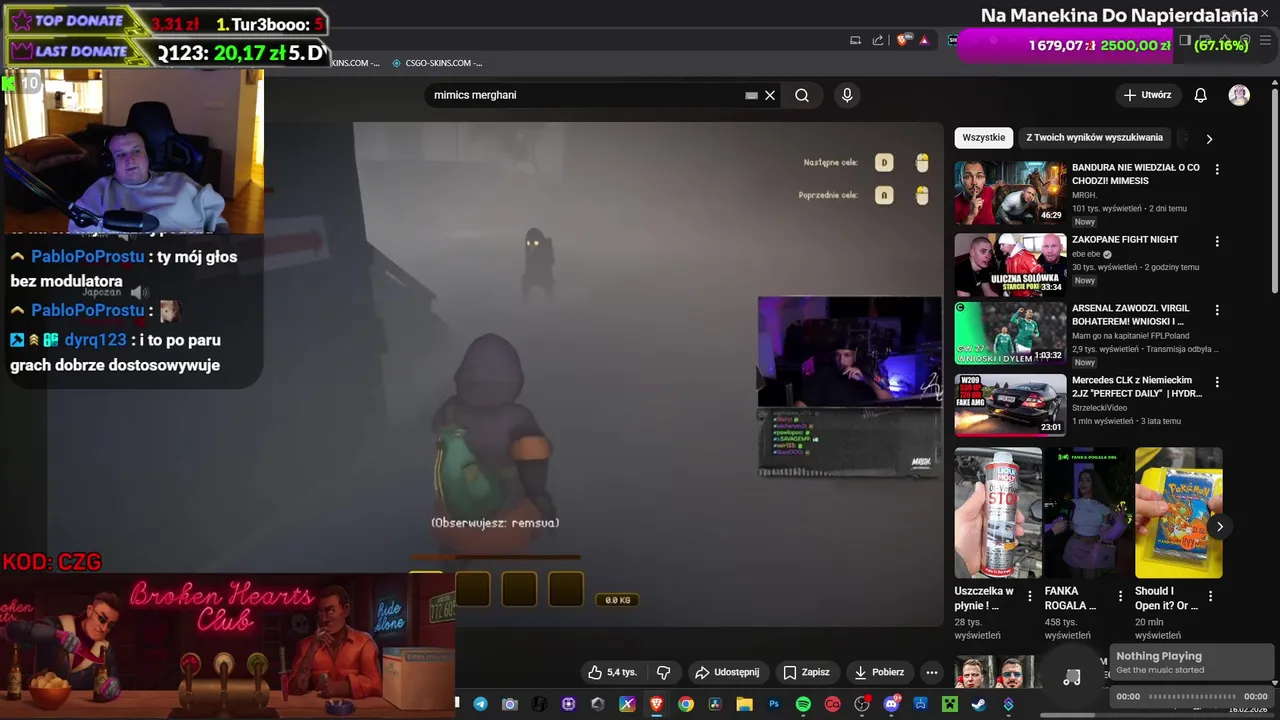Open menu for 'ARSENAL ZAWODZI' video
Image resolution: width=1280 pixels, height=720 pixels.
[x=1217, y=311]
